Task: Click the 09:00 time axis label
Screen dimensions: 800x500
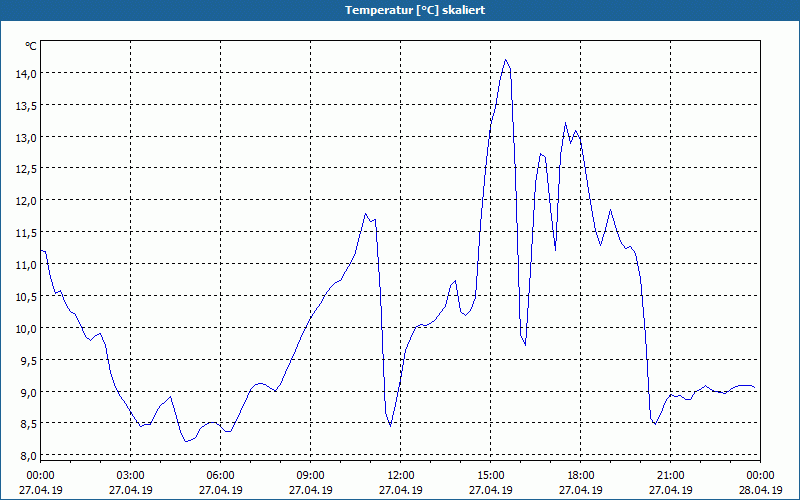Action: (311, 475)
